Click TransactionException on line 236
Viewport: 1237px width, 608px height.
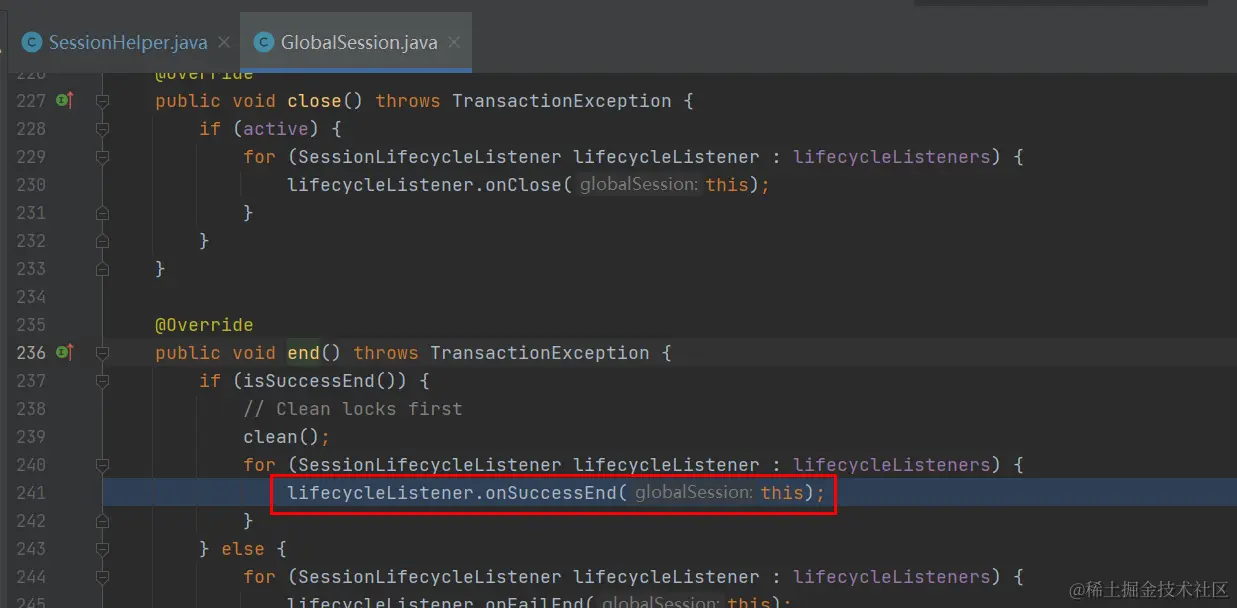(540, 353)
